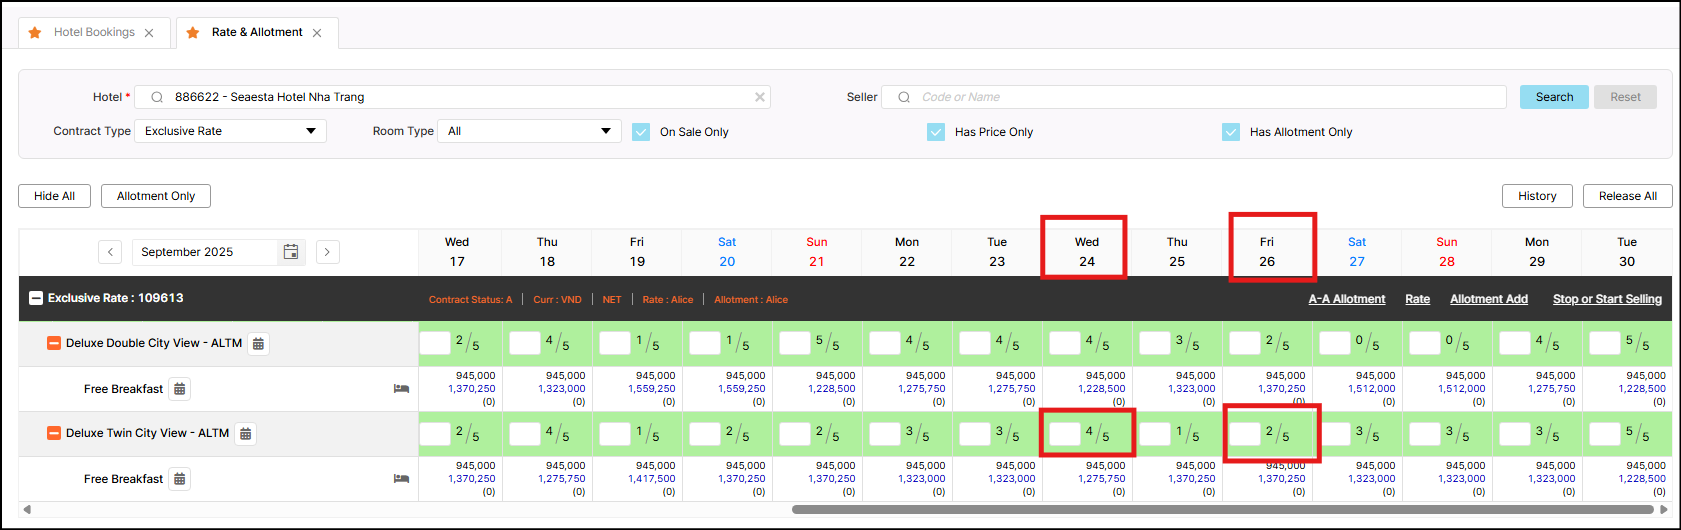This screenshot has width=1681, height=530.
Task: Open the Contract Type dropdown
Action: coord(230,131)
